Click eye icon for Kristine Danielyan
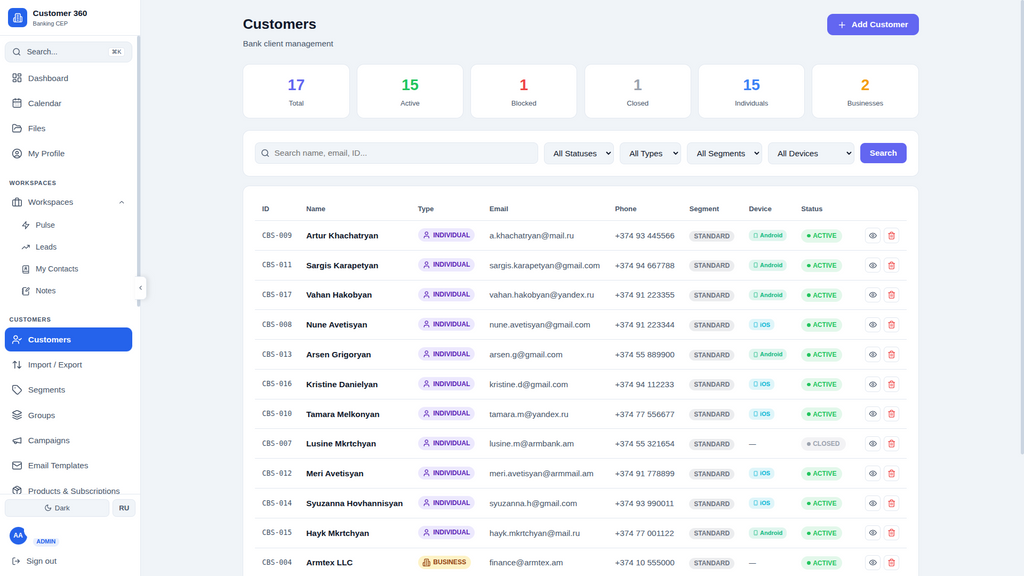 click(872, 384)
